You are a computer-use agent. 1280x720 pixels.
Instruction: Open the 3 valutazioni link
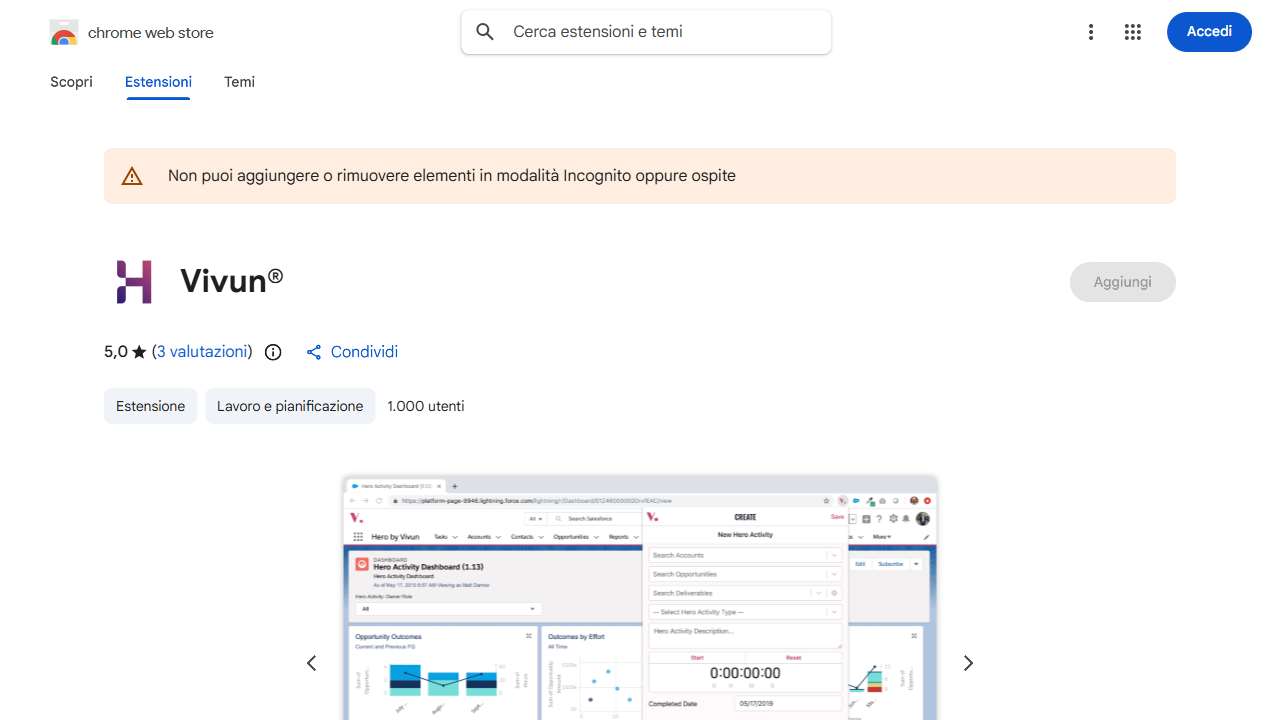tap(202, 352)
